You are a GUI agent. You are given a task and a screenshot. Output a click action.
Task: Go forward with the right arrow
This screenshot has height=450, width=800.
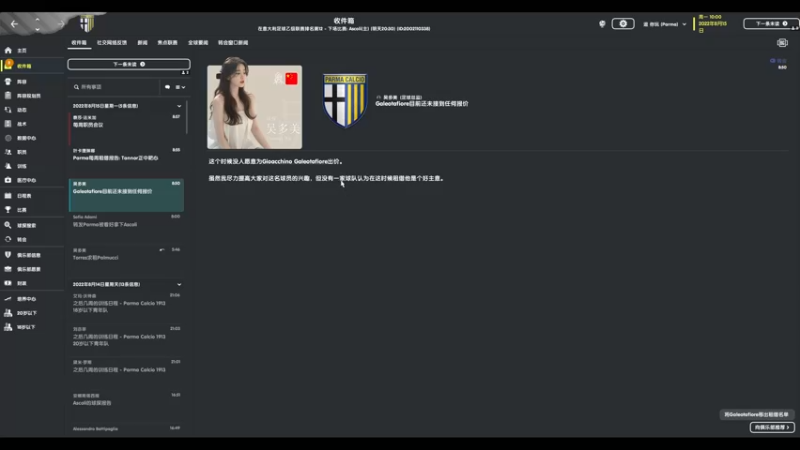pos(61,24)
